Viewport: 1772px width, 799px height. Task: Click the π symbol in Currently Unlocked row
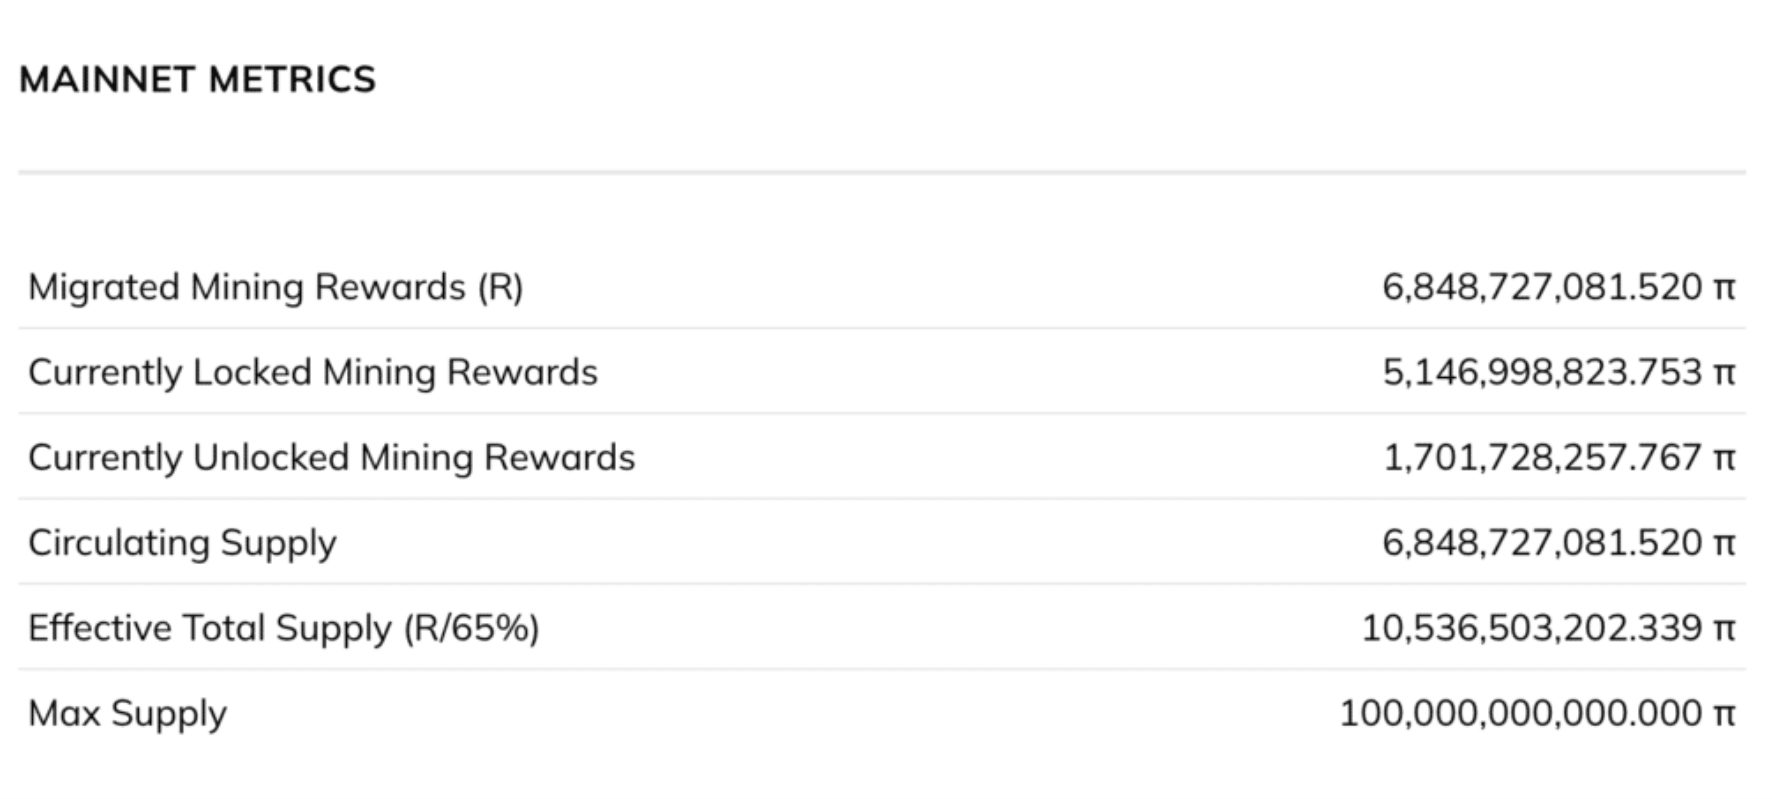tap(1724, 458)
